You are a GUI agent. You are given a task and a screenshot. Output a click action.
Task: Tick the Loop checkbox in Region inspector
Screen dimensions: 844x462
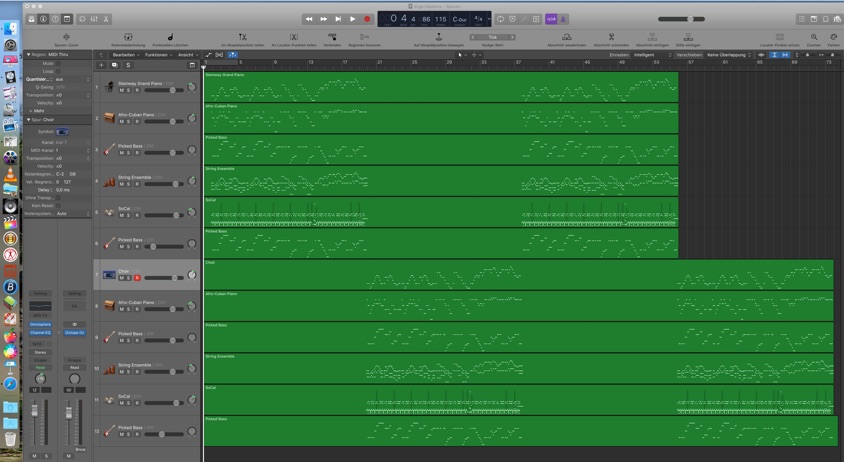point(58,71)
